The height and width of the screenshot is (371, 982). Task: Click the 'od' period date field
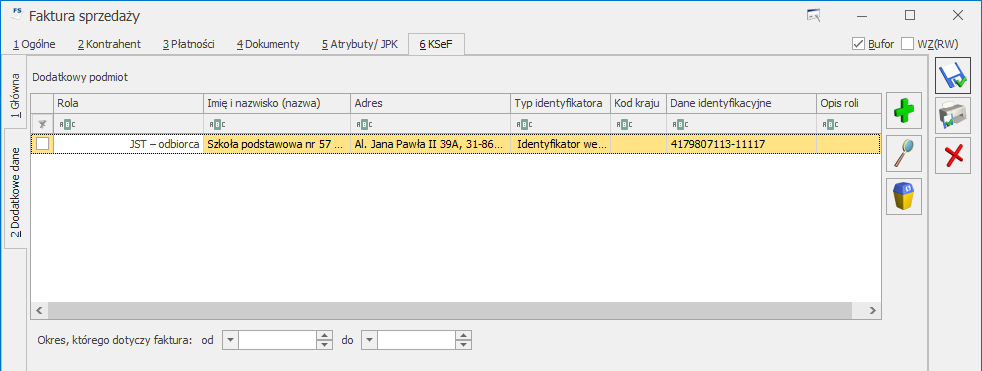point(277,340)
